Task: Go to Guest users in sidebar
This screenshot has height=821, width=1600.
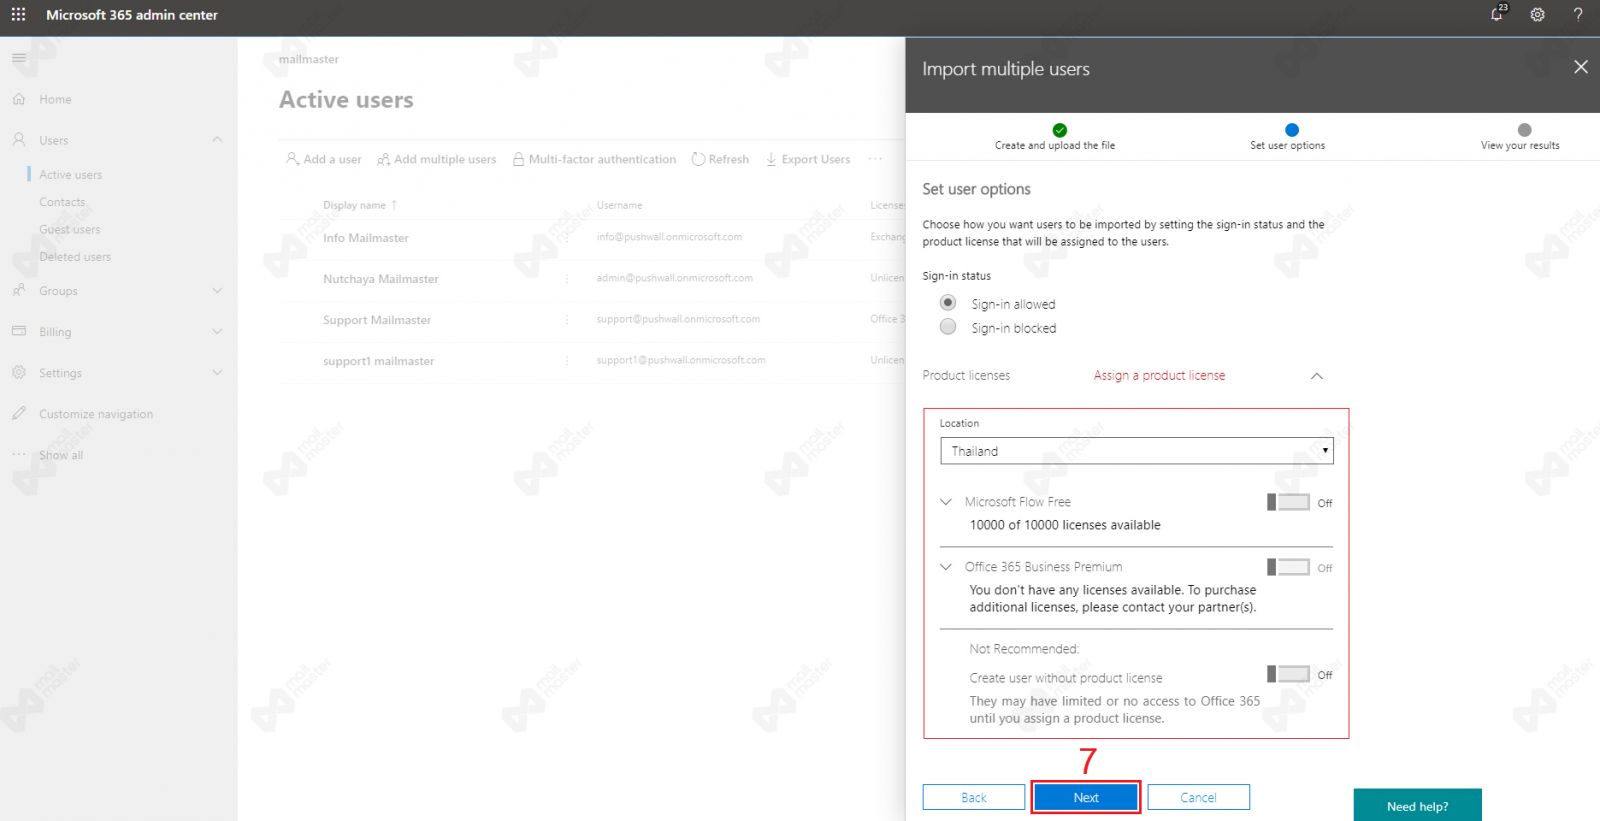Action: pos(70,229)
